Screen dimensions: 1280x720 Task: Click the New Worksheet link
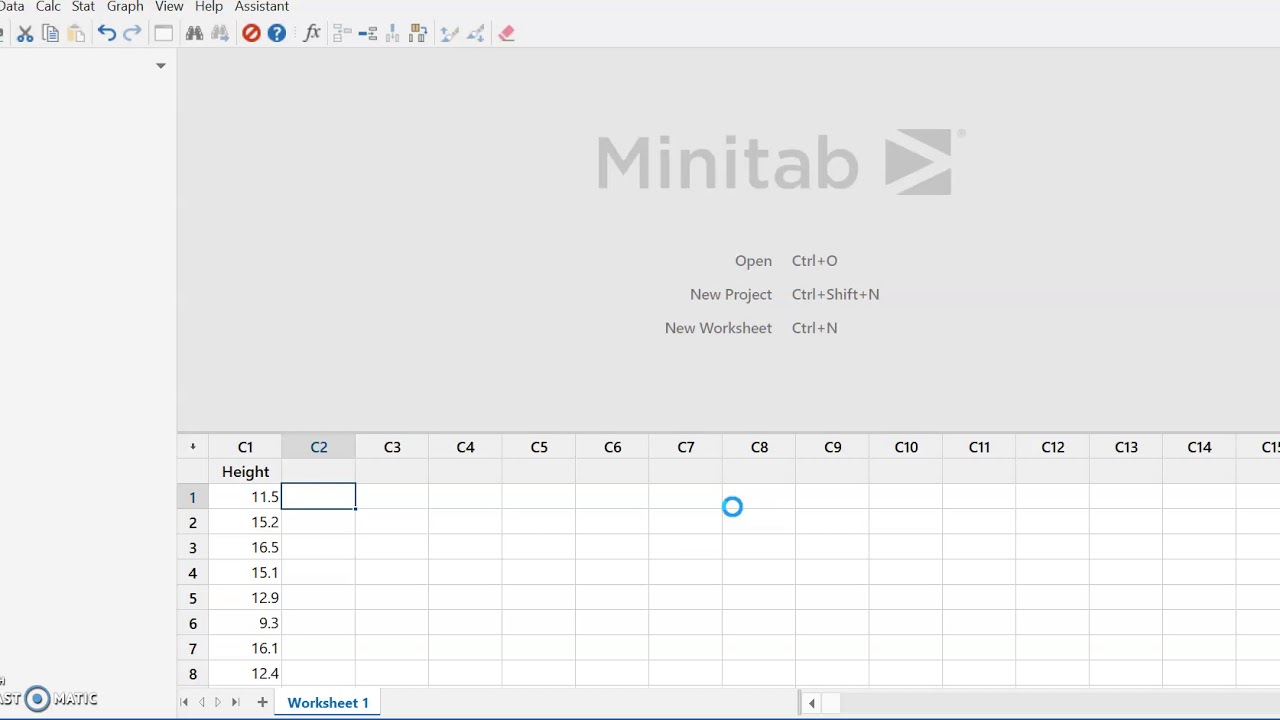(718, 328)
